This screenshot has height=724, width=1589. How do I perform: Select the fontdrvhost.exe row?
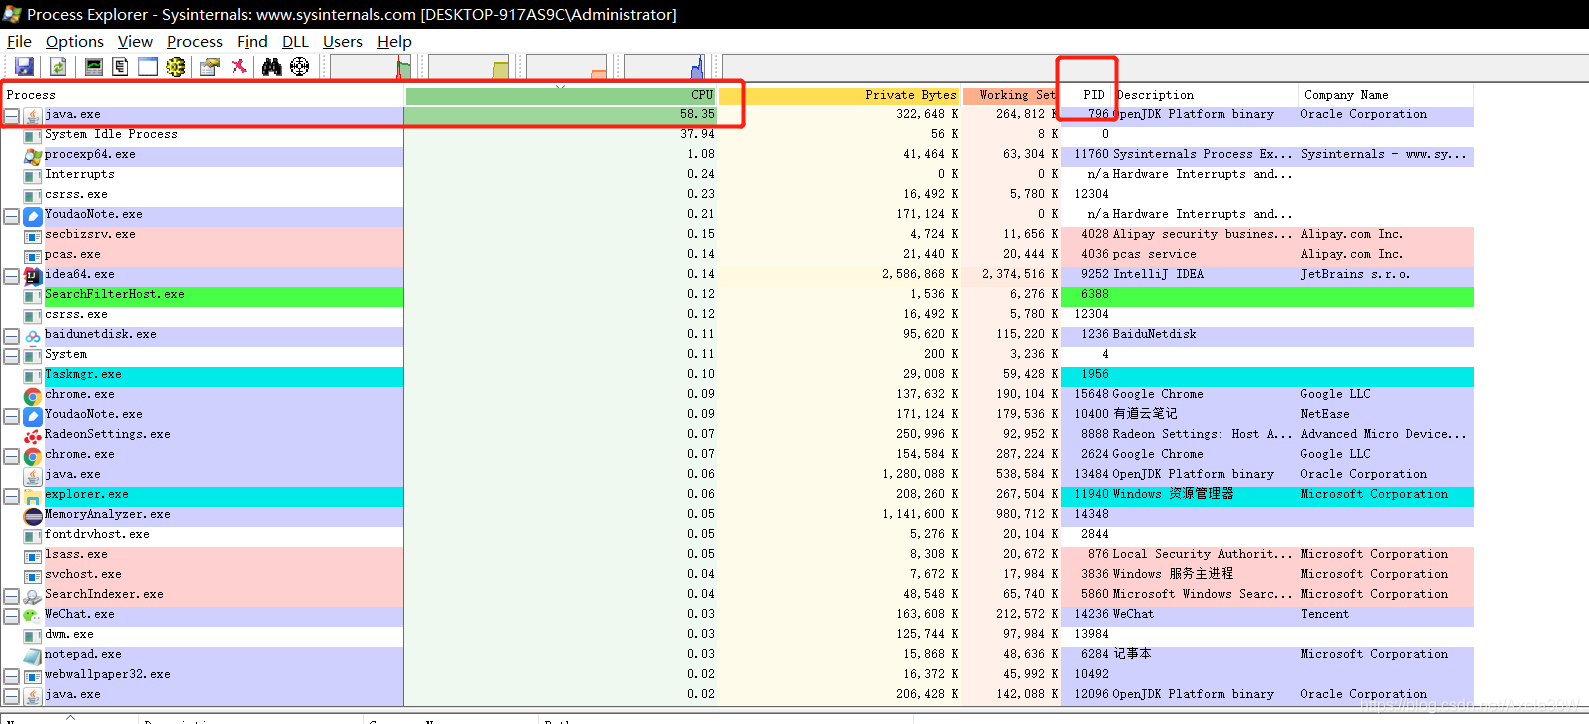coord(737,535)
